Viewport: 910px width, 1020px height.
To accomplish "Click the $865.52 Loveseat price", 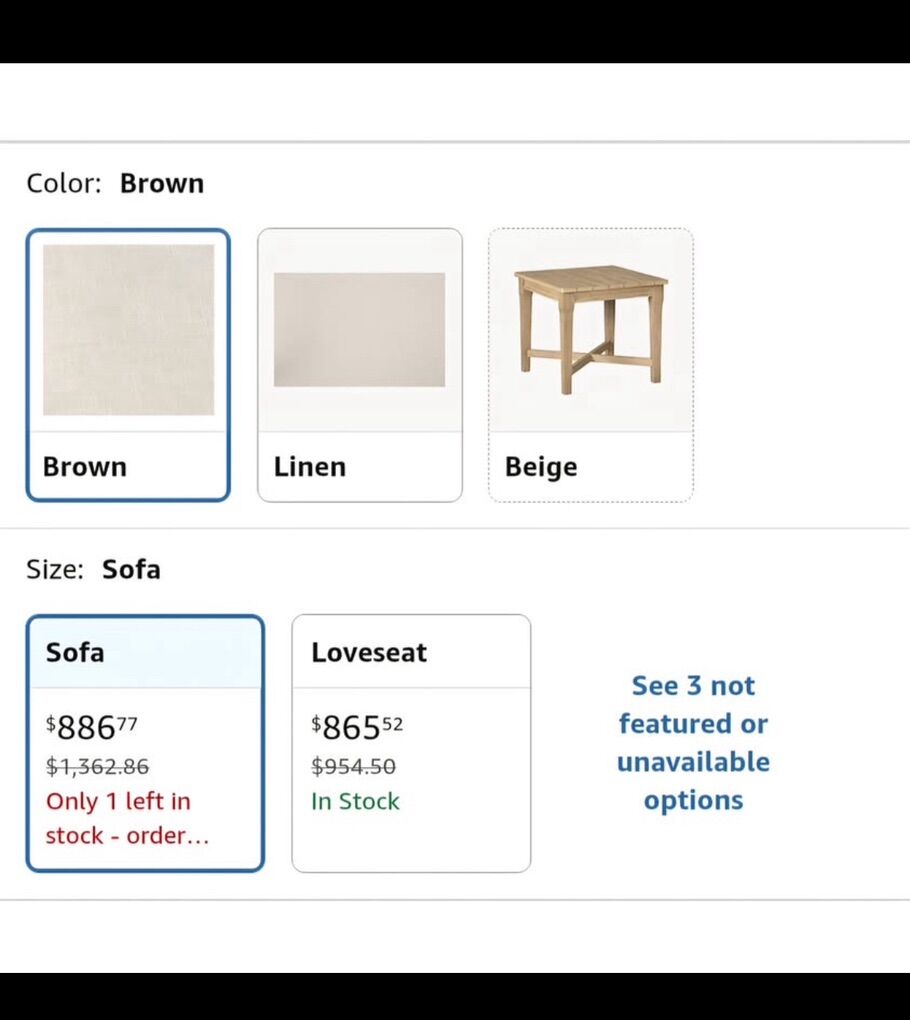I will [357, 726].
